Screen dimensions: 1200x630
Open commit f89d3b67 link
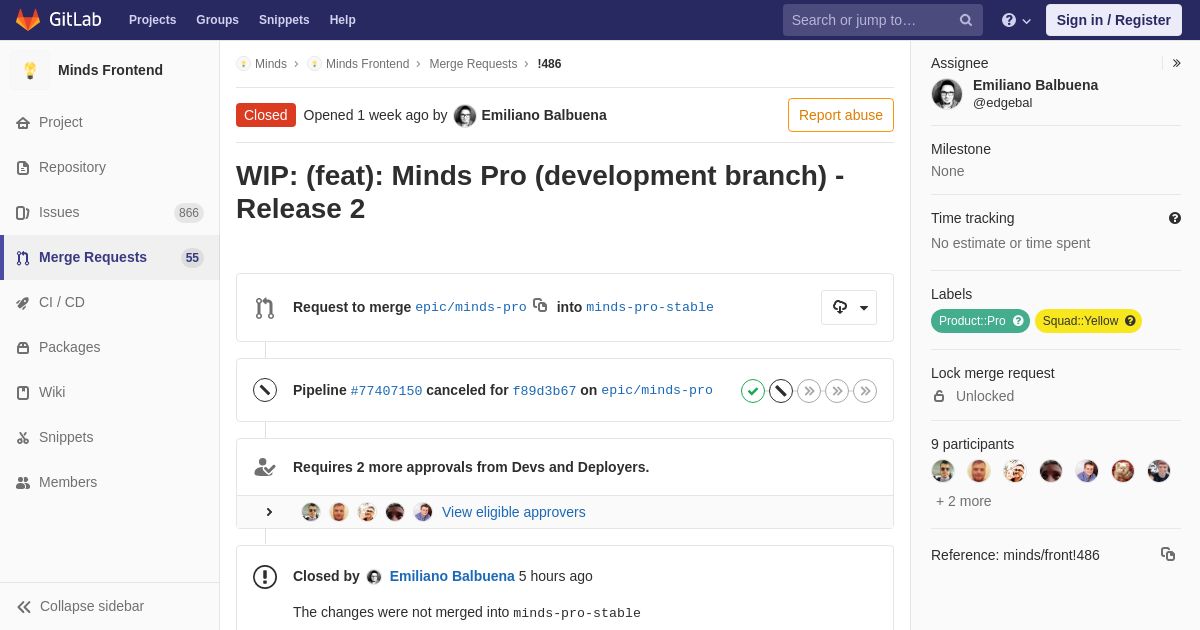[x=544, y=391]
